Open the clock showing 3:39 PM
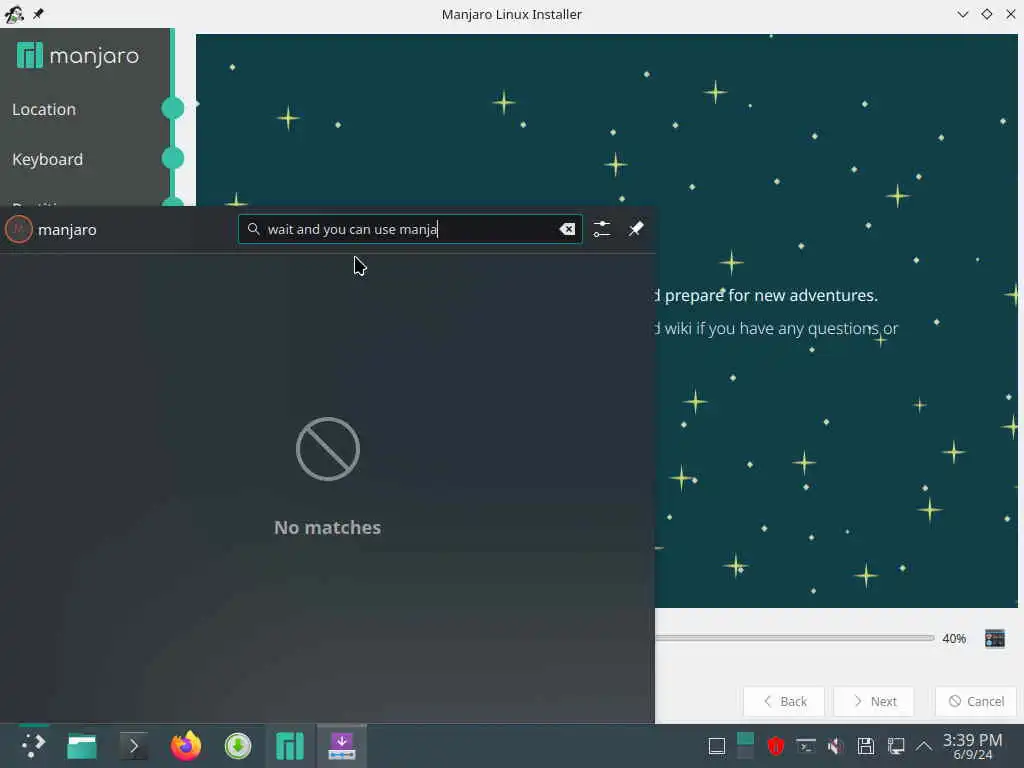Viewport: 1024px width, 768px height. [972, 746]
